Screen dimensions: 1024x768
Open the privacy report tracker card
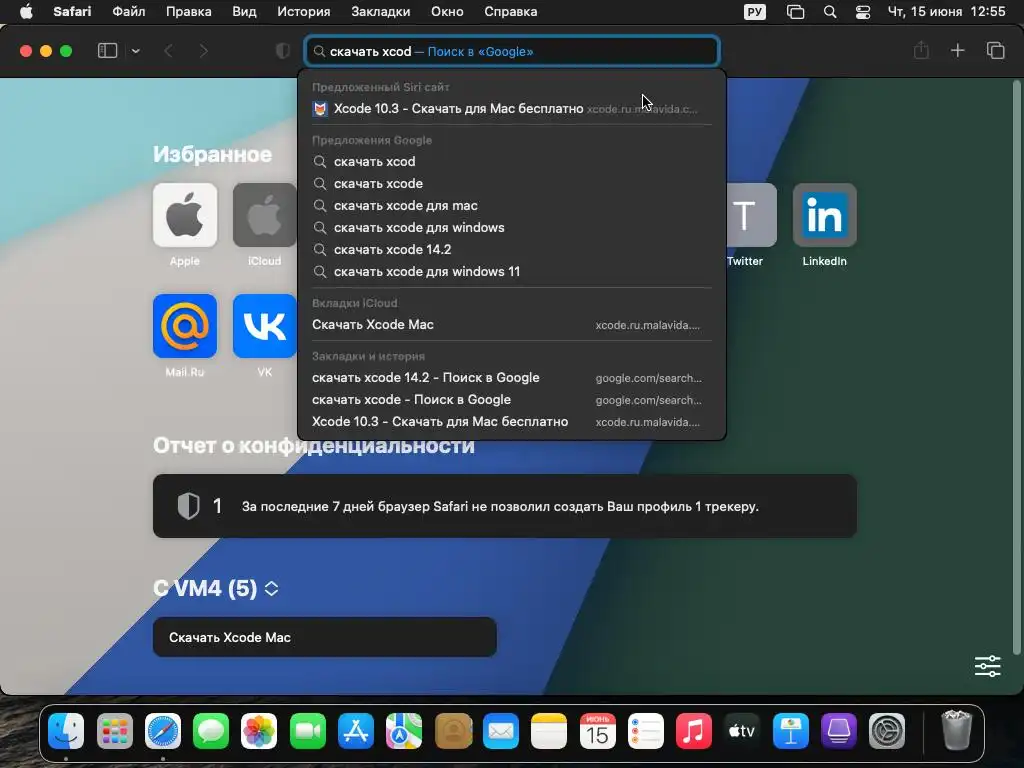pos(505,506)
